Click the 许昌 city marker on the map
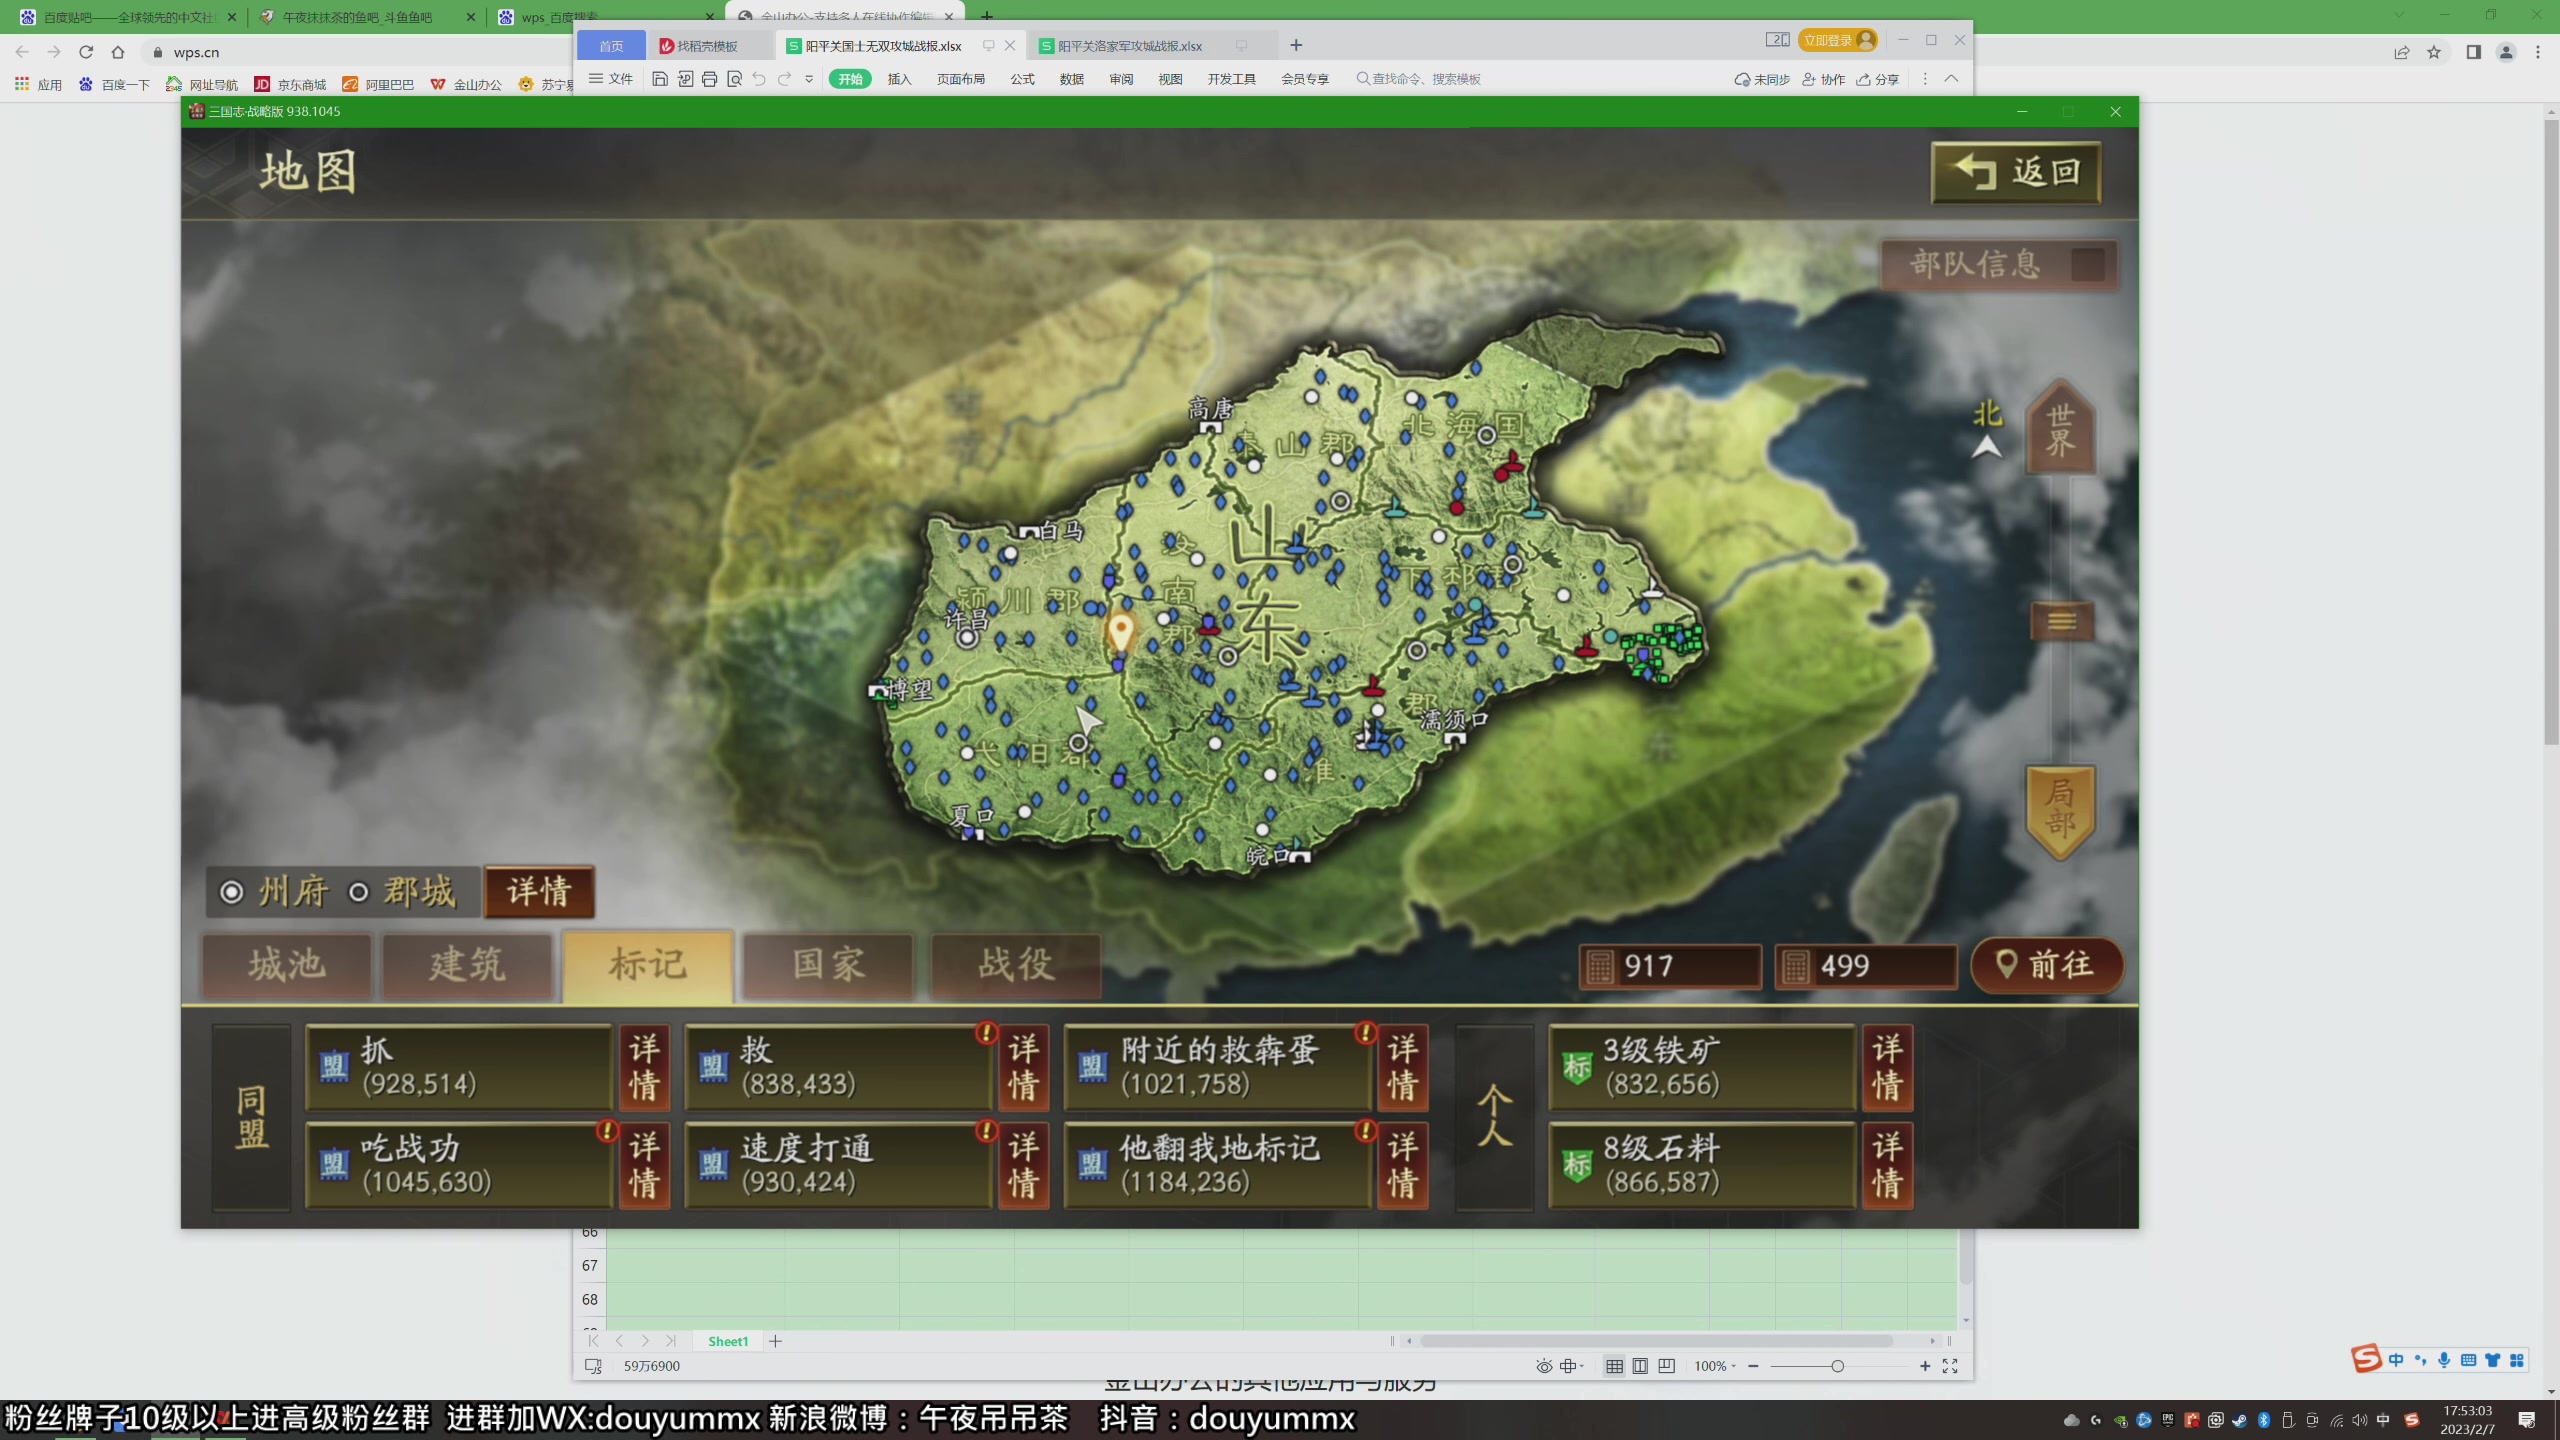Viewport: 2560px width, 1440px height. tap(967, 637)
